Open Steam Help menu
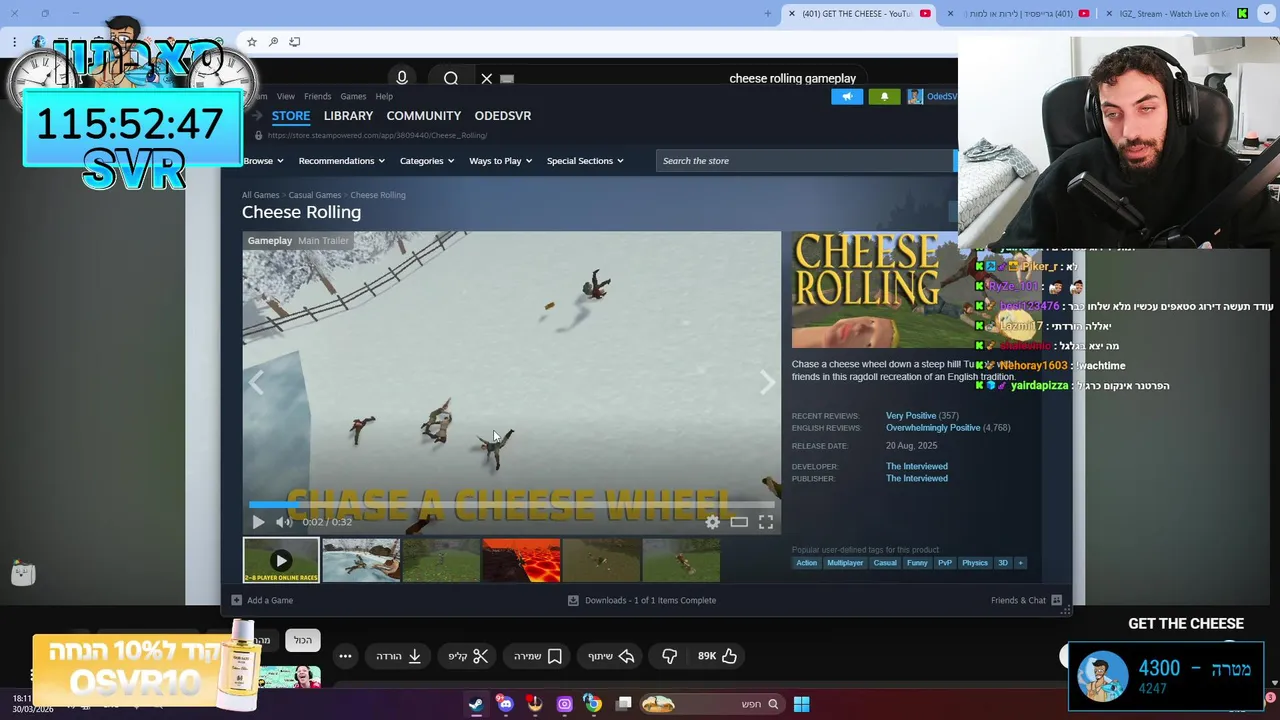Screen dimensions: 1280x720 [384, 97]
